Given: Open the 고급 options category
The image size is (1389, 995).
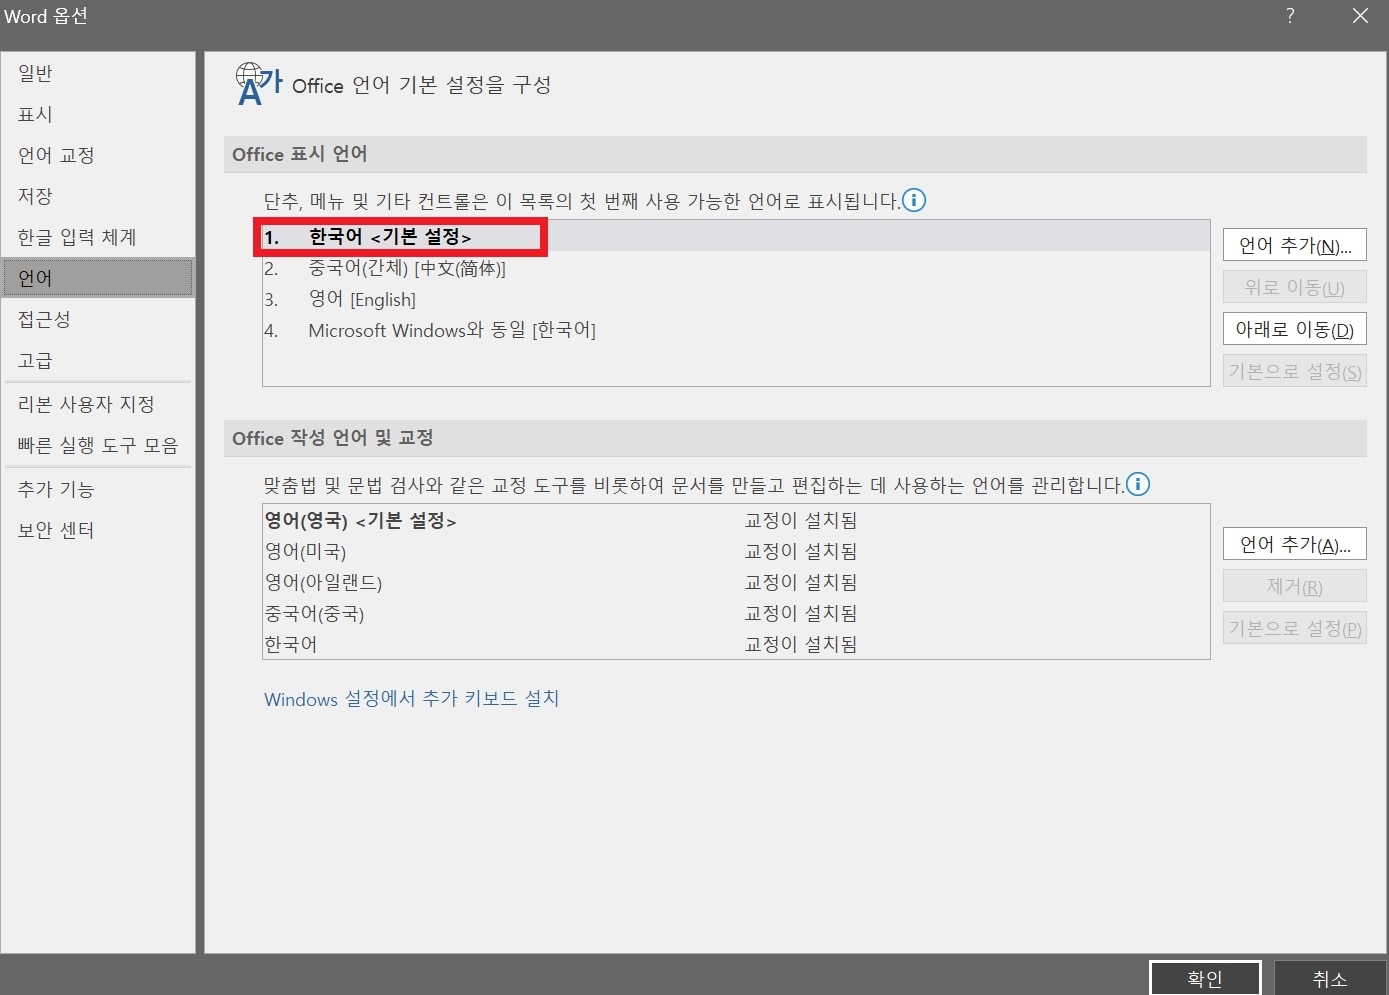Looking at the screenshot, I should [x=98, y=360].
